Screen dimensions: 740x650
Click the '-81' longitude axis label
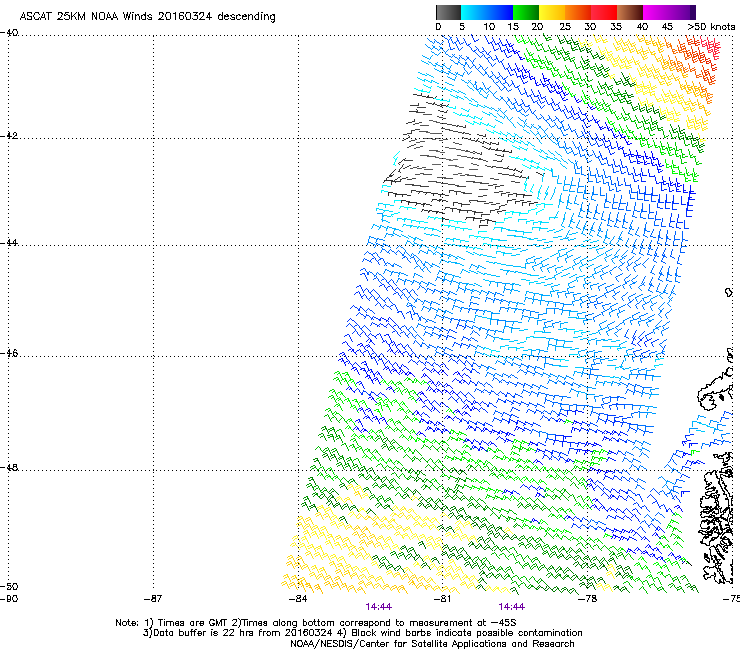(442, 599)
